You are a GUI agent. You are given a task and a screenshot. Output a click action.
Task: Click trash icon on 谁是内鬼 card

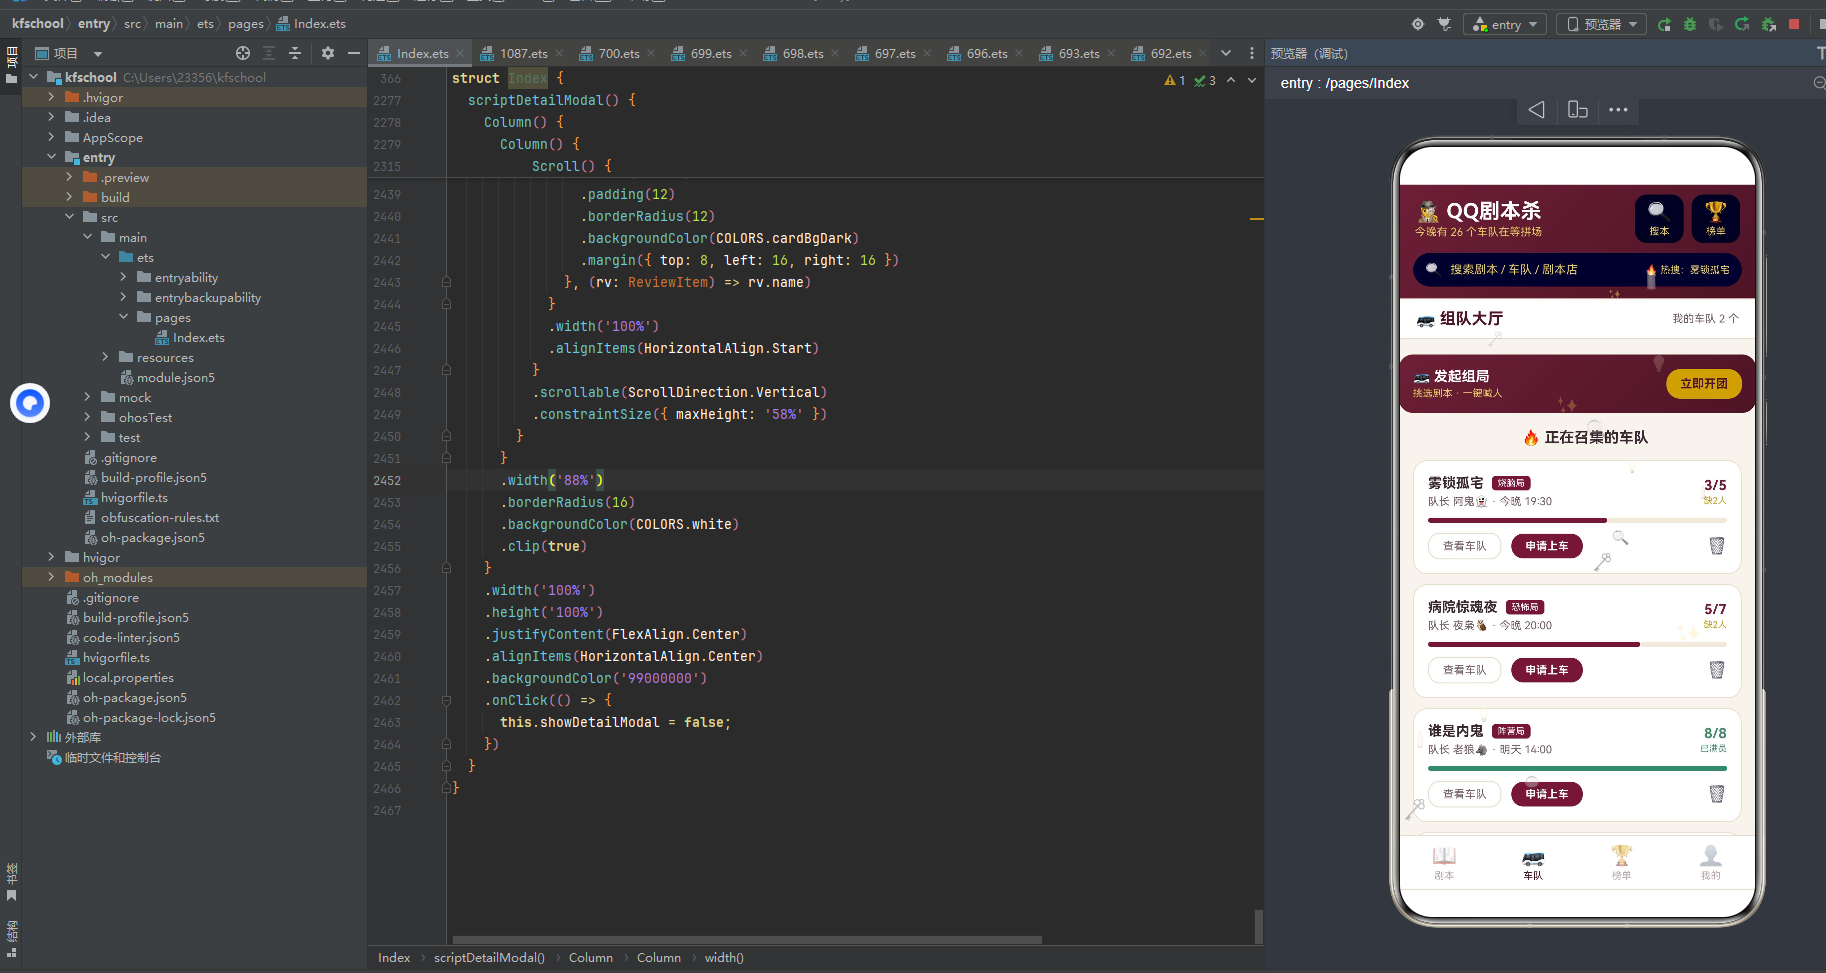1717,794
